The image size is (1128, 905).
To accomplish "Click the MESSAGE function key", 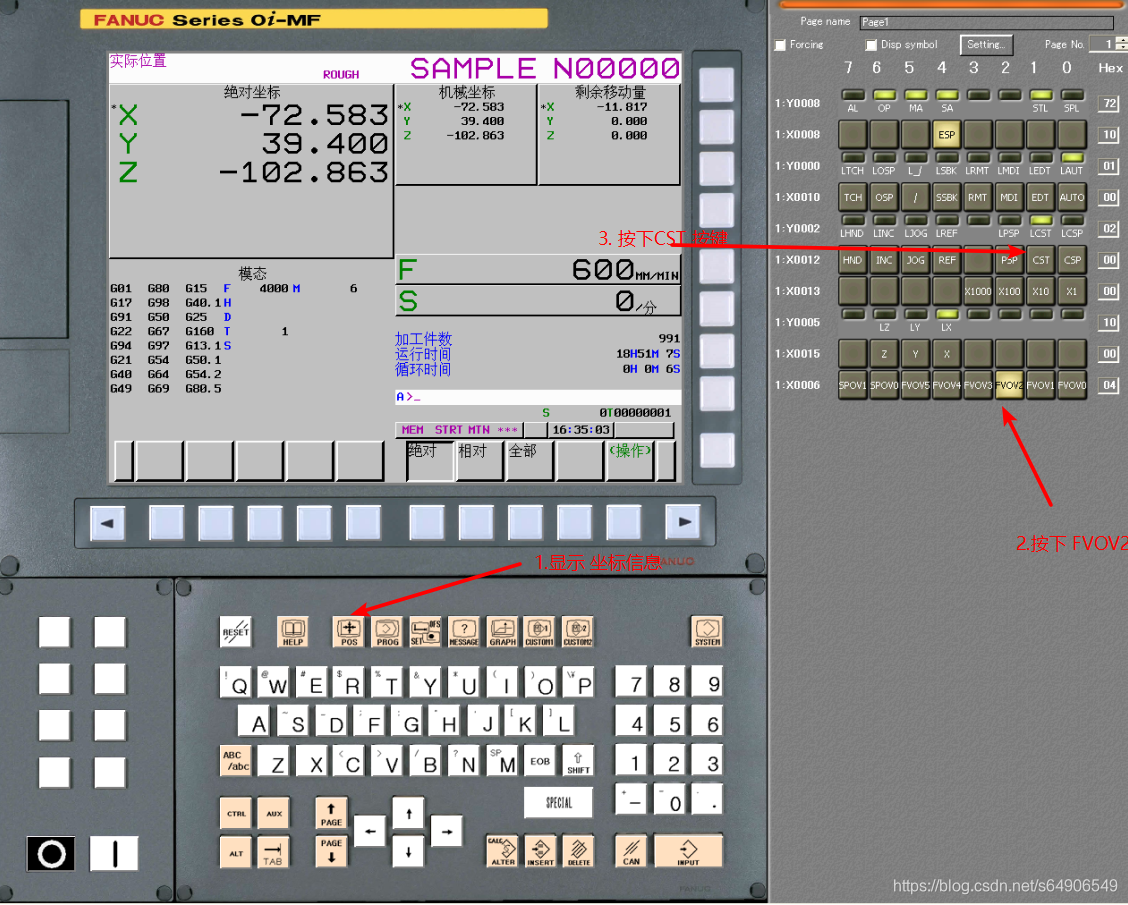I will point(464,631).
